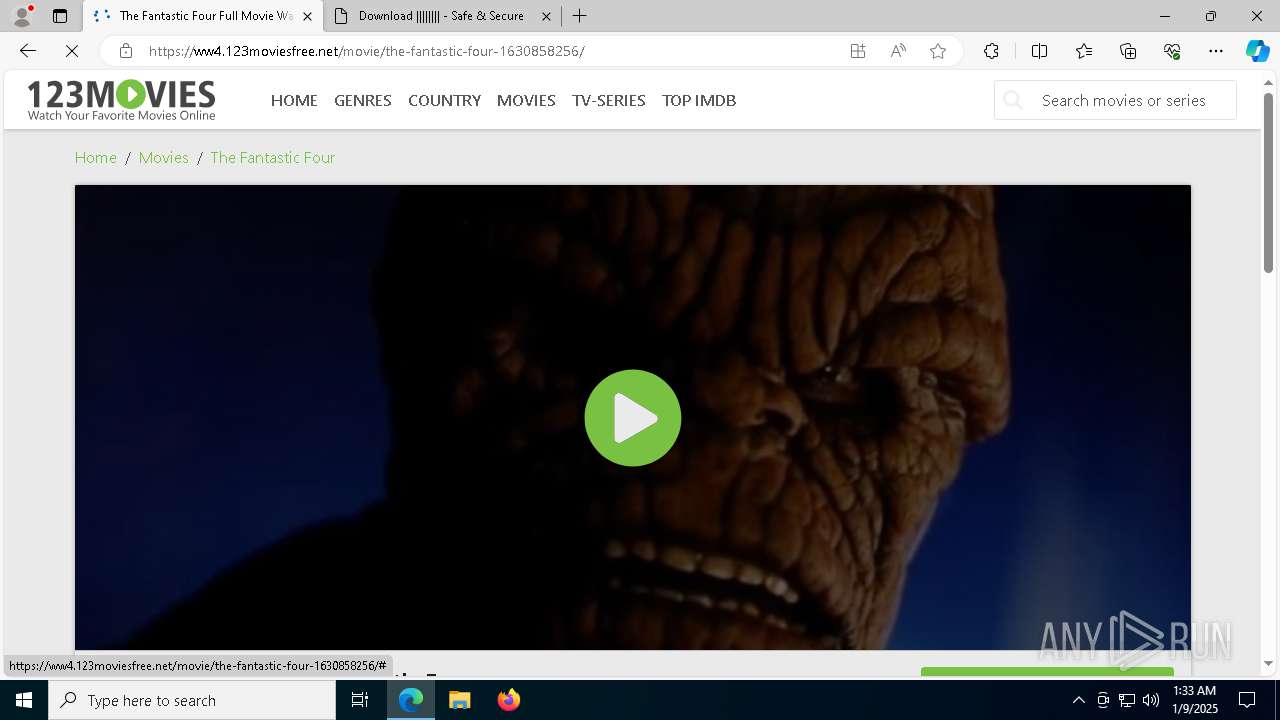Screen dimensions: 1280x720
Task: Toggle Split screen view
Action: click(x=1039, y=51)
